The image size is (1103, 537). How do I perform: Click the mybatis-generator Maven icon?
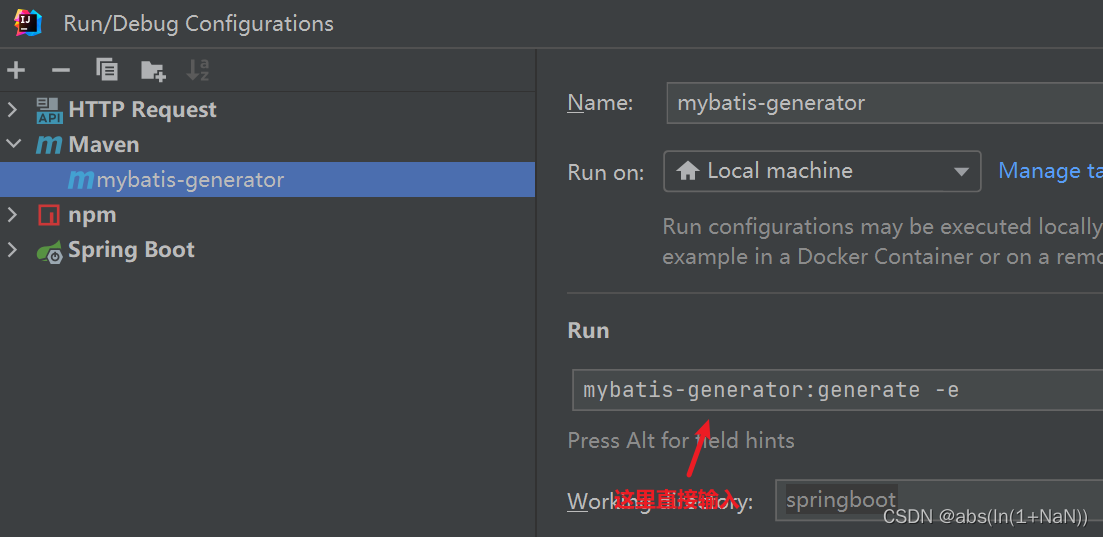[x=80, y=180]
